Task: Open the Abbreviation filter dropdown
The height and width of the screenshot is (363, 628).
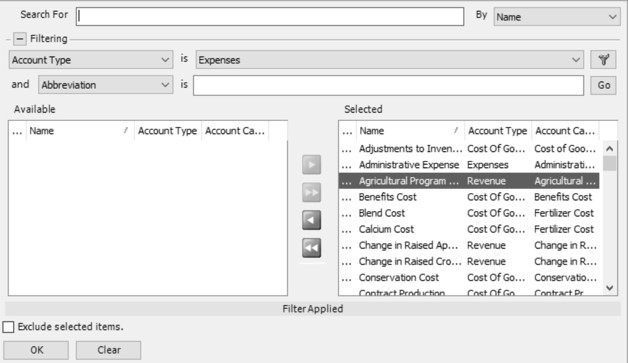Action: click(106, 85)
